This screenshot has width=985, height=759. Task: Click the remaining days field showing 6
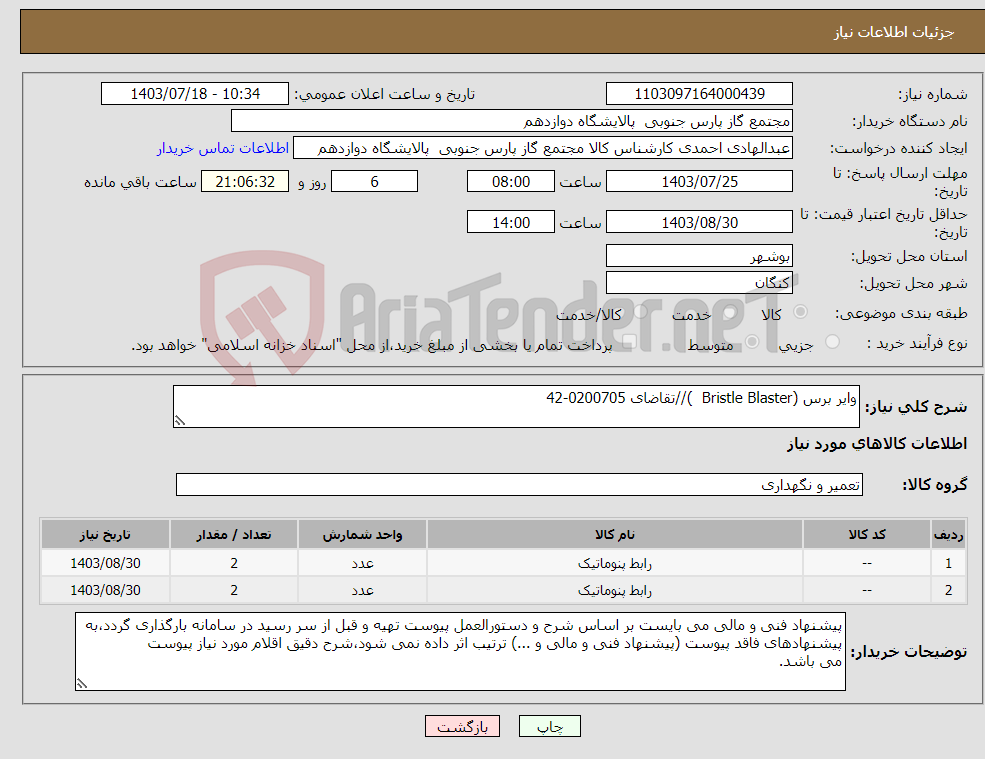pyautogui.click(x=374, y=182)
